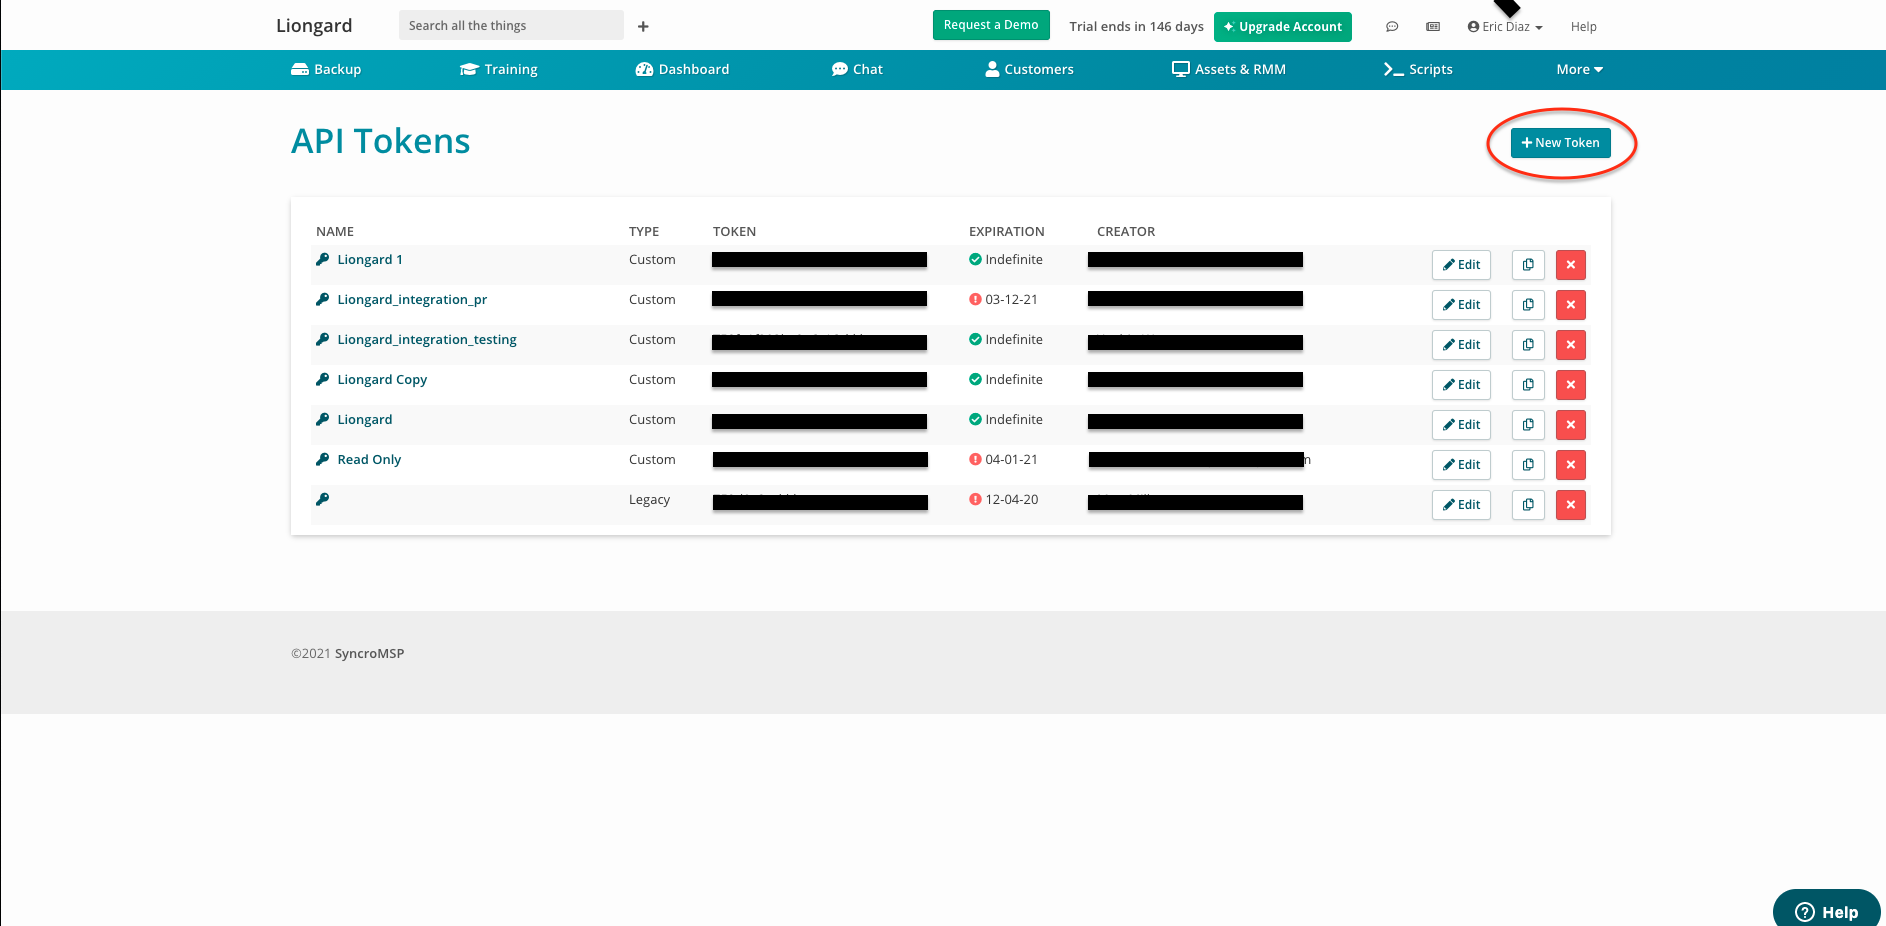Open Assets & RMM section

coord(1229,69)
